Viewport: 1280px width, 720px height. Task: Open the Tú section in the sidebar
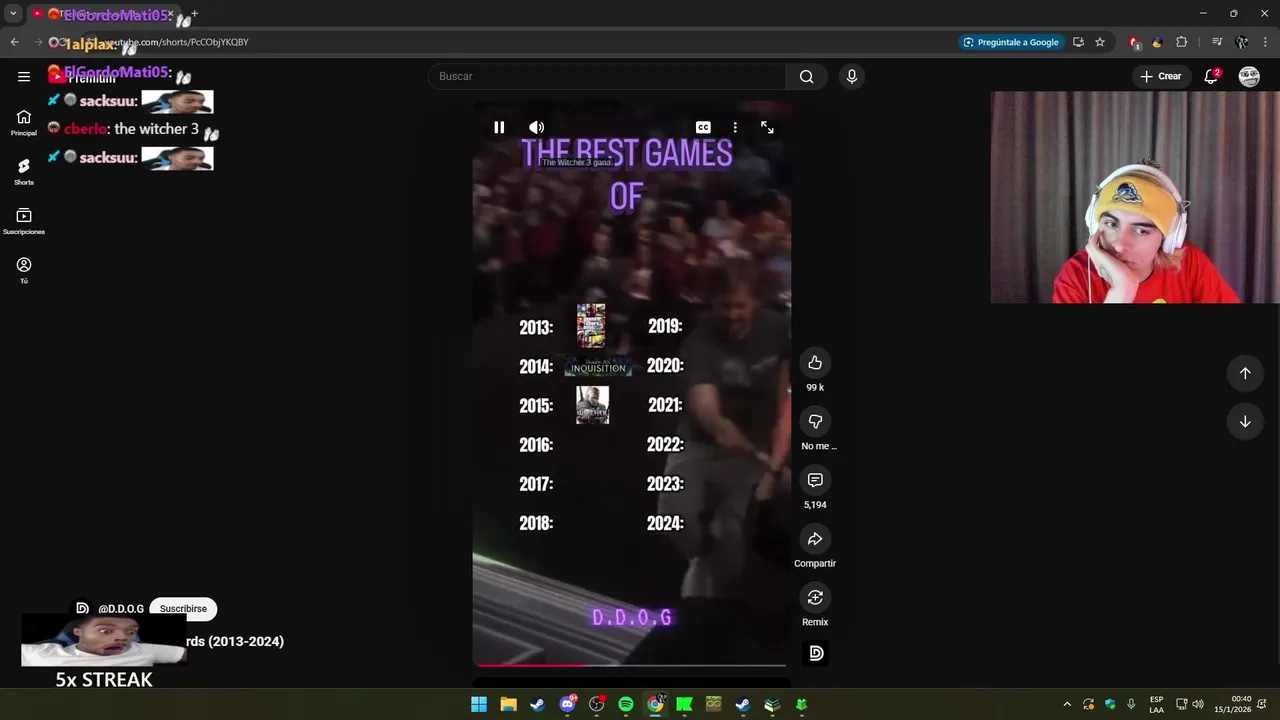click(24, 270)
